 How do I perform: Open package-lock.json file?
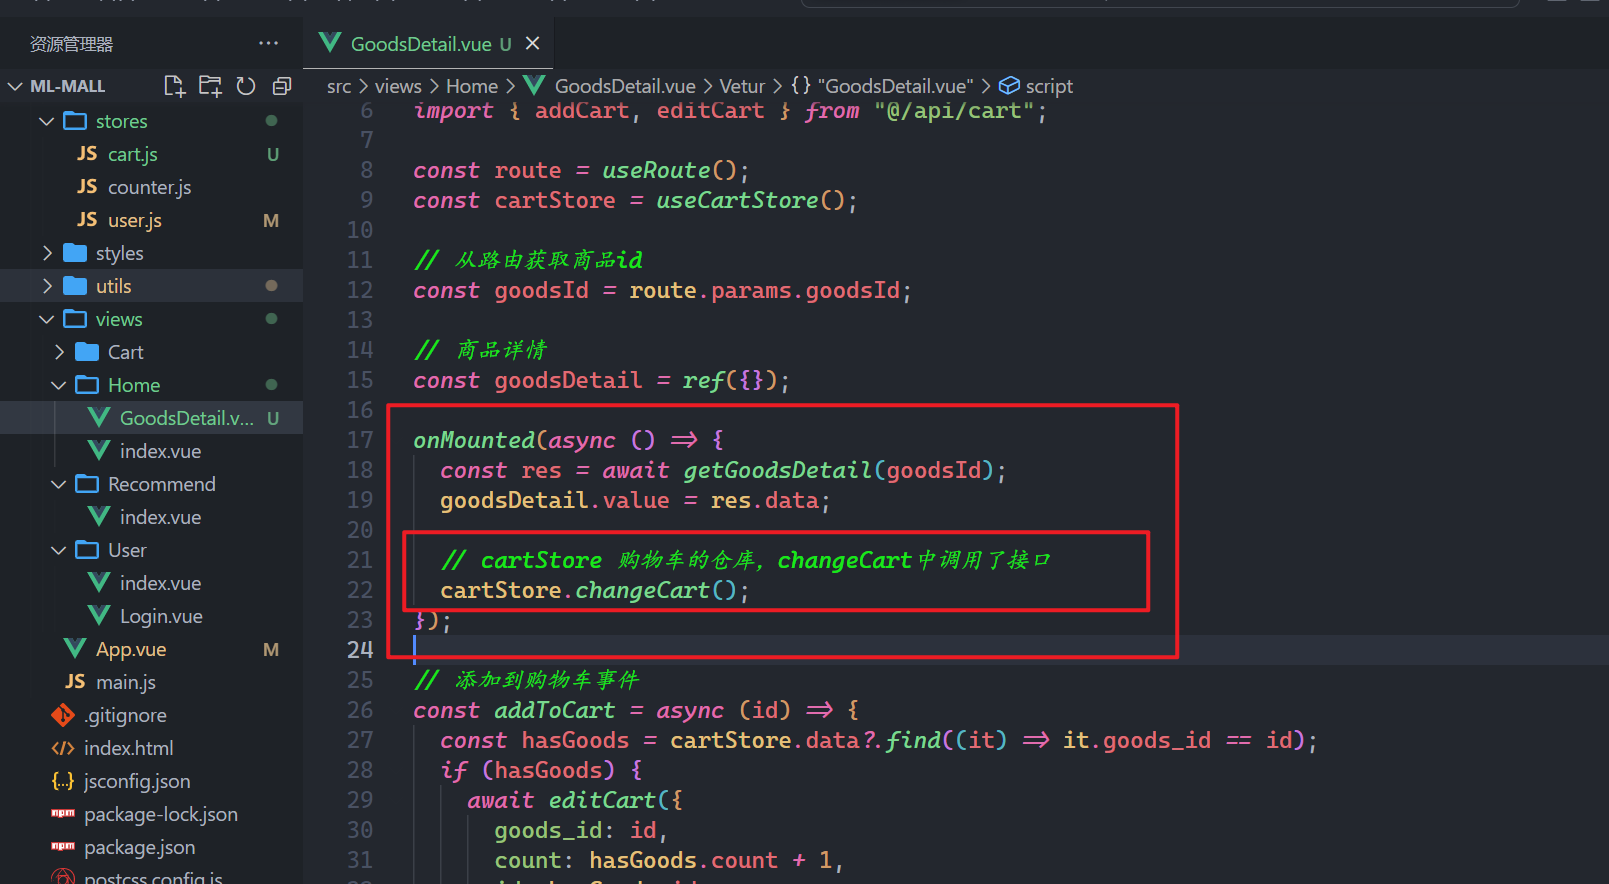[161, 814]
